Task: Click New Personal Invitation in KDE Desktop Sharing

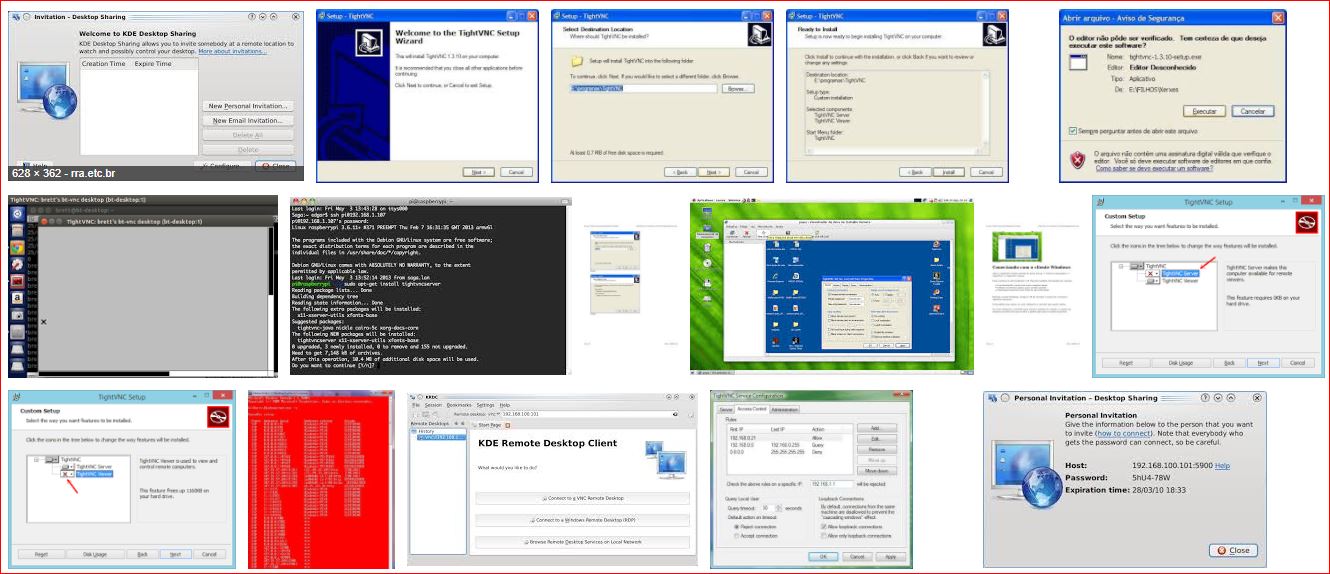Action: pos(247,105)
